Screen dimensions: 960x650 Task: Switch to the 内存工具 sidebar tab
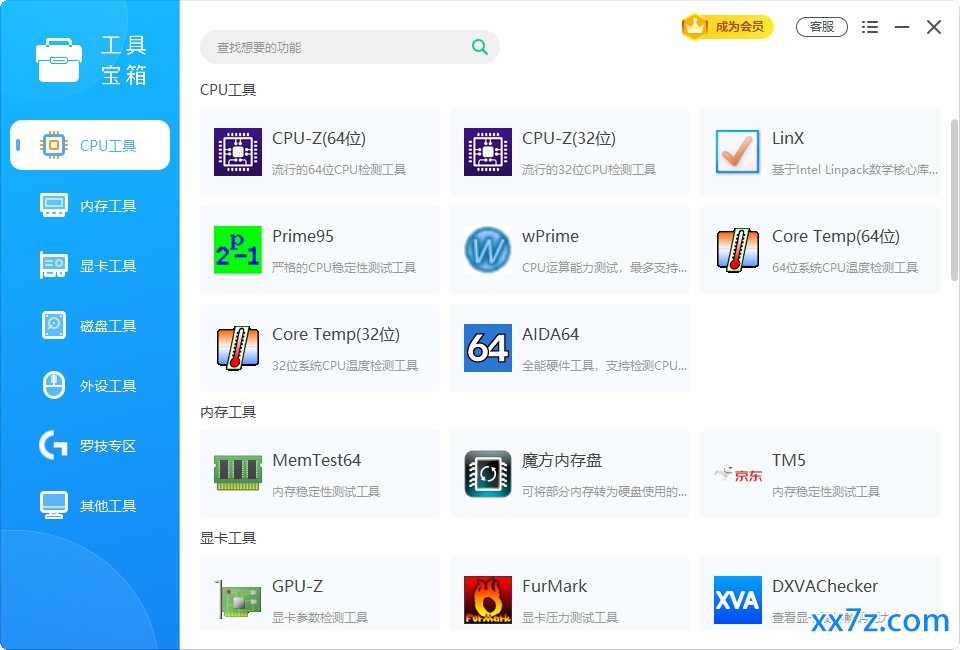pyautogui.click(x=90, y=205)
